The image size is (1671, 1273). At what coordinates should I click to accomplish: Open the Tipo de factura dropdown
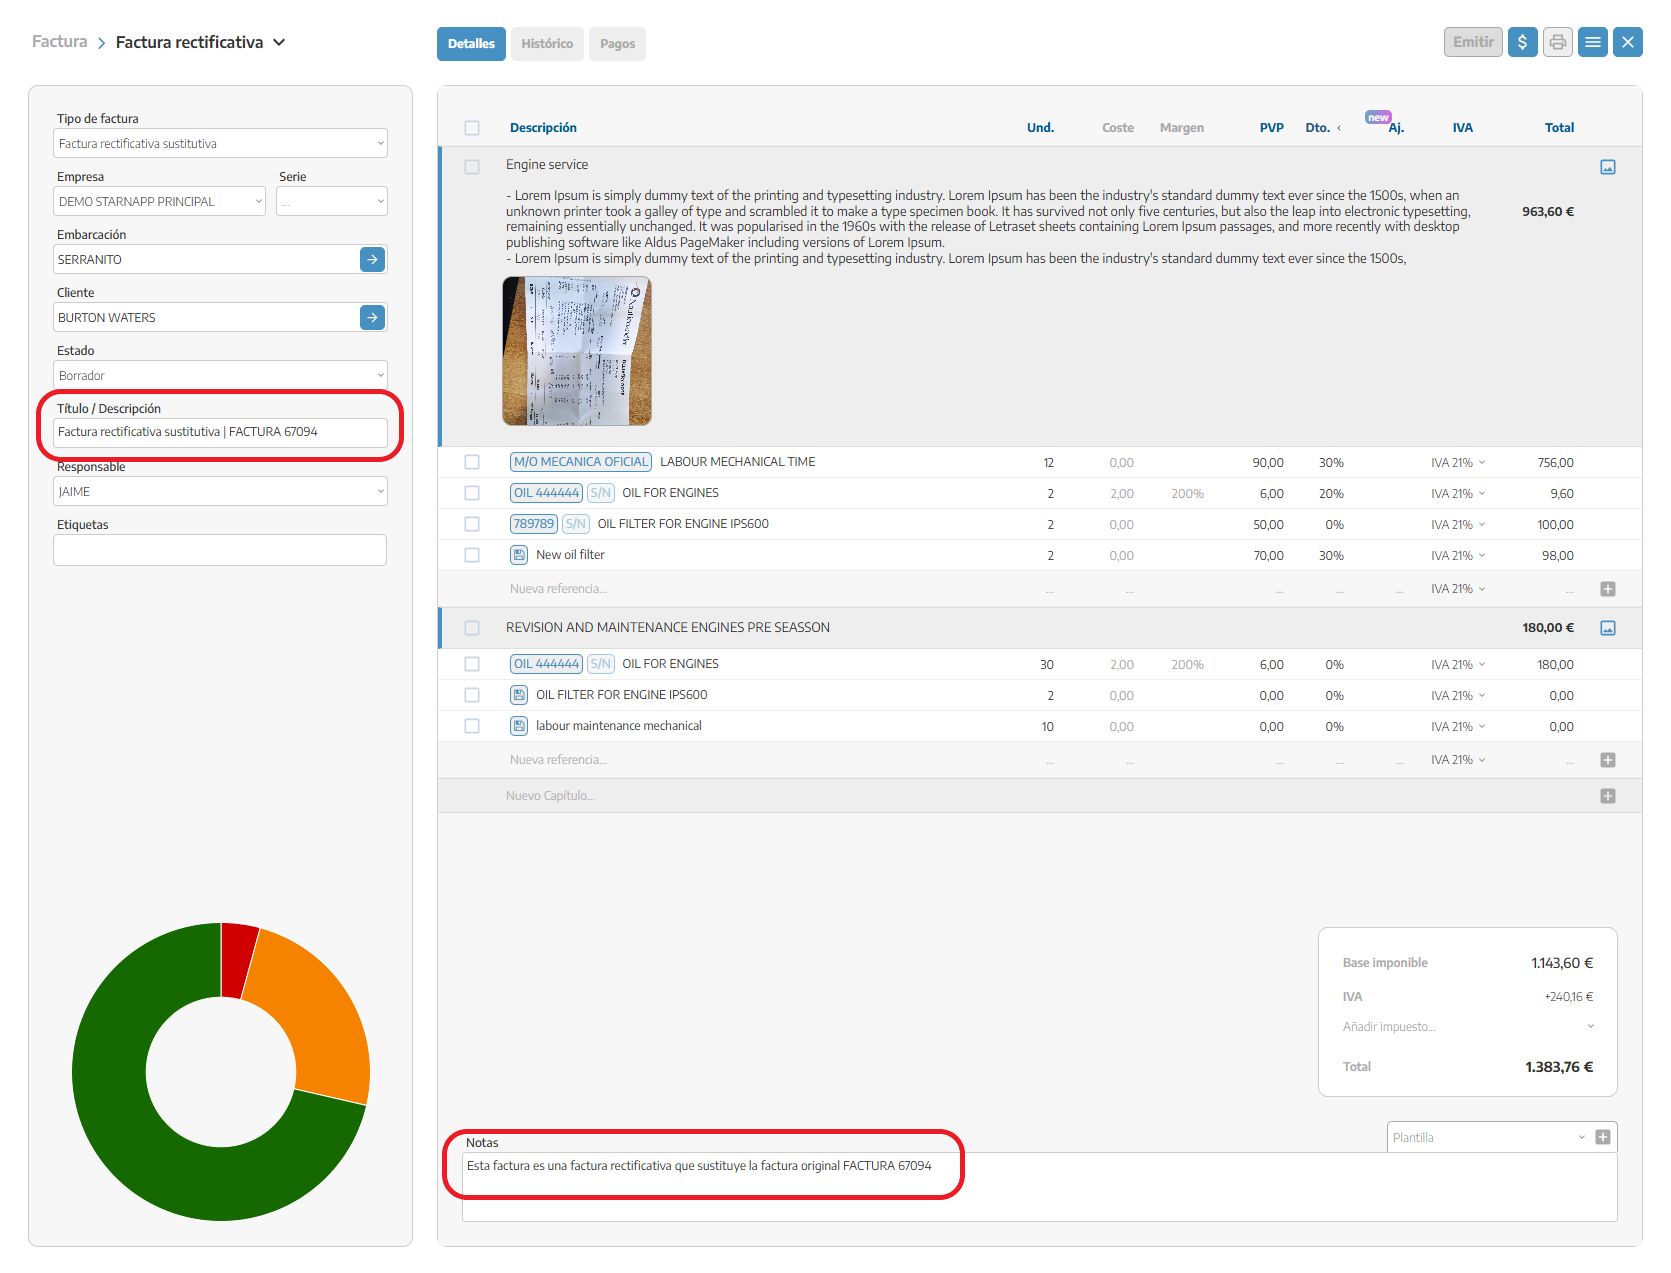[x=220, y=143]
